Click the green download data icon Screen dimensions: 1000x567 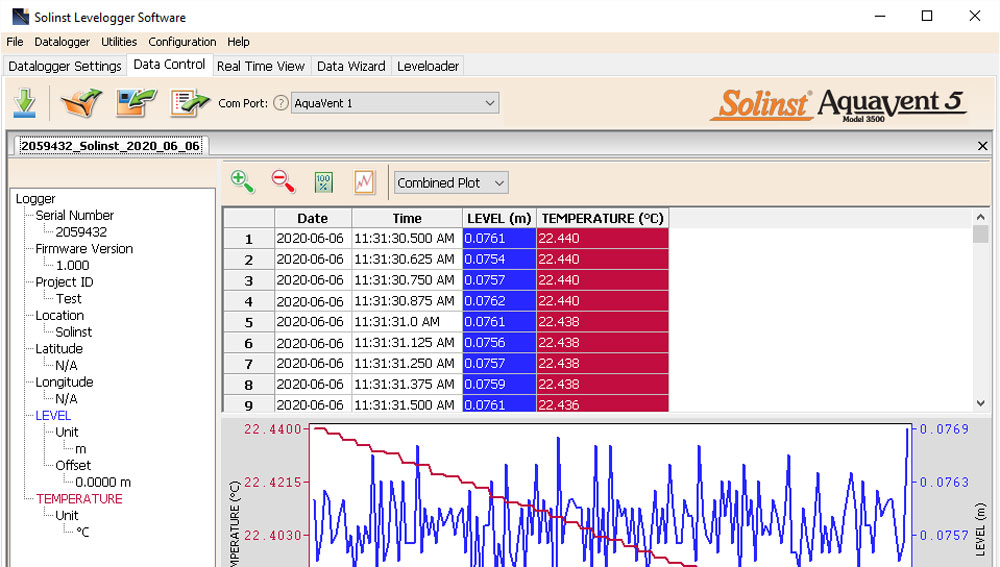pyautogui.click(x=25, y=103)
